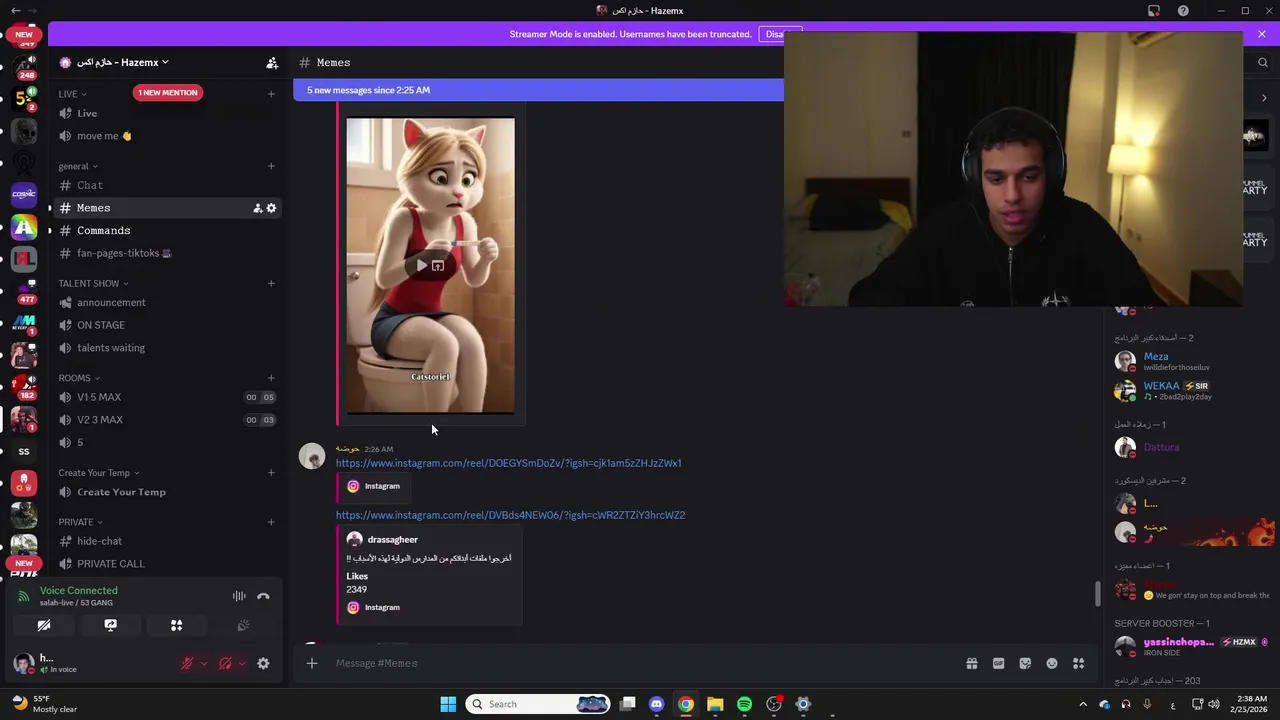Share your screen from voice panel
This screenshot has height=720, width=1280.
point(110,625)
